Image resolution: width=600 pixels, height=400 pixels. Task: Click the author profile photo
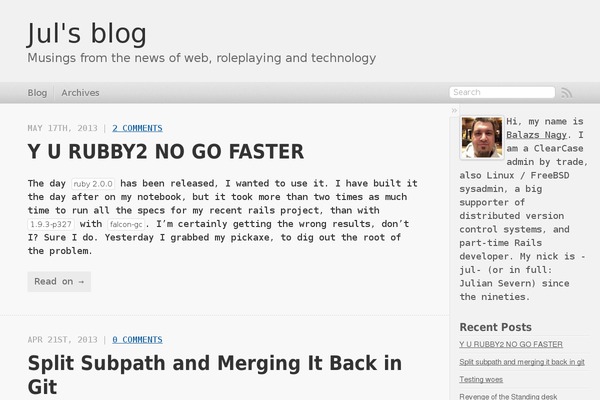point(481,138)
